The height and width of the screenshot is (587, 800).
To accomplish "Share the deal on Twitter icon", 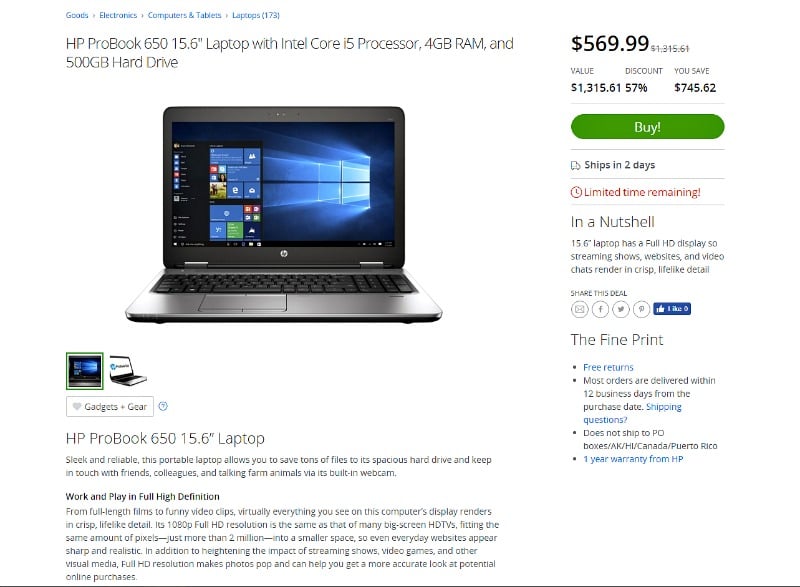I will (x=621, y=309).
